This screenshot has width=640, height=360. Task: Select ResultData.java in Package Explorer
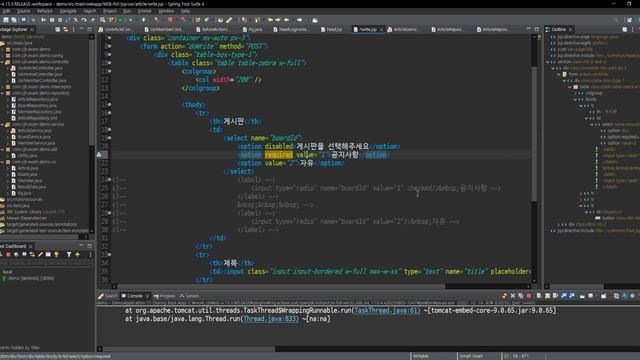point(29,187)
